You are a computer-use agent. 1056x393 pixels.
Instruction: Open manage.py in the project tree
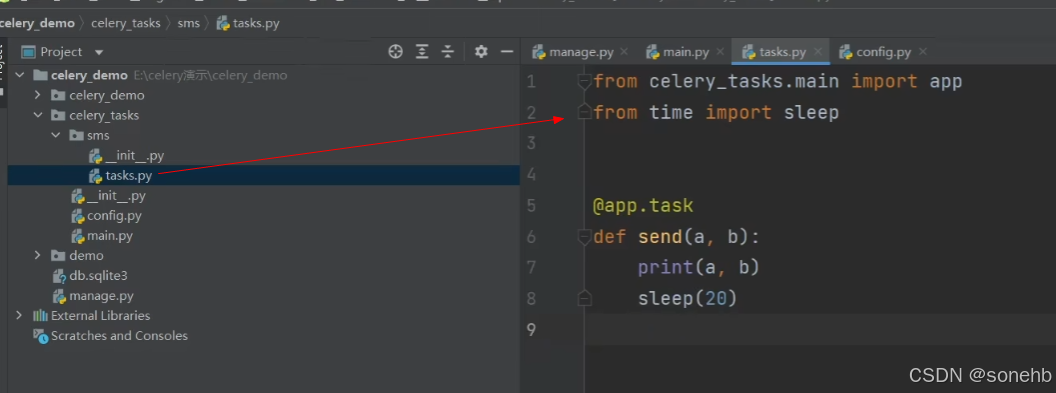tap(92, 296)
